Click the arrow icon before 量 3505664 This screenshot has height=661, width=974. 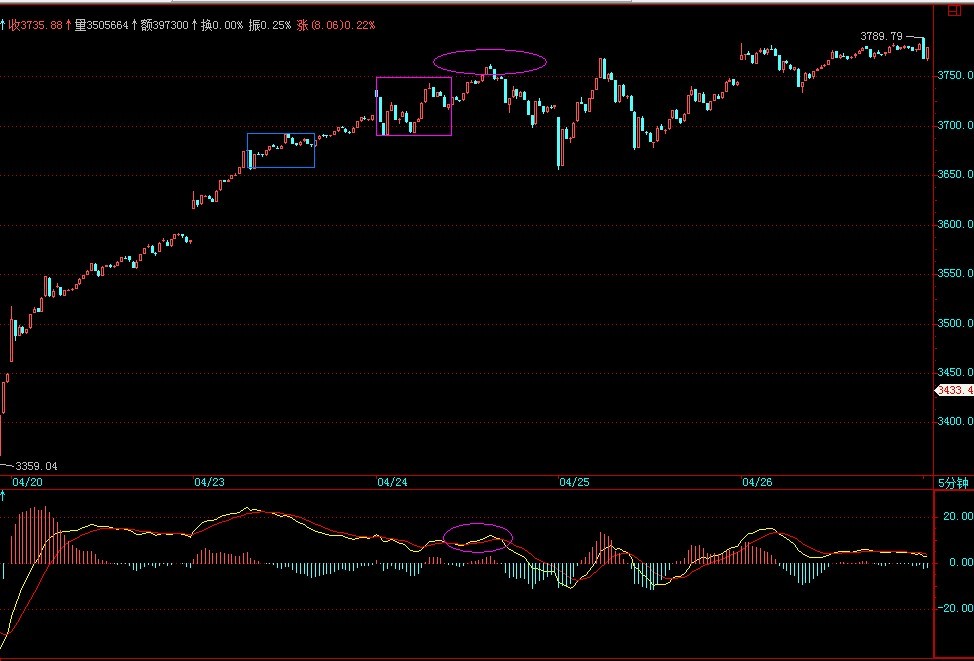point(69,24)
